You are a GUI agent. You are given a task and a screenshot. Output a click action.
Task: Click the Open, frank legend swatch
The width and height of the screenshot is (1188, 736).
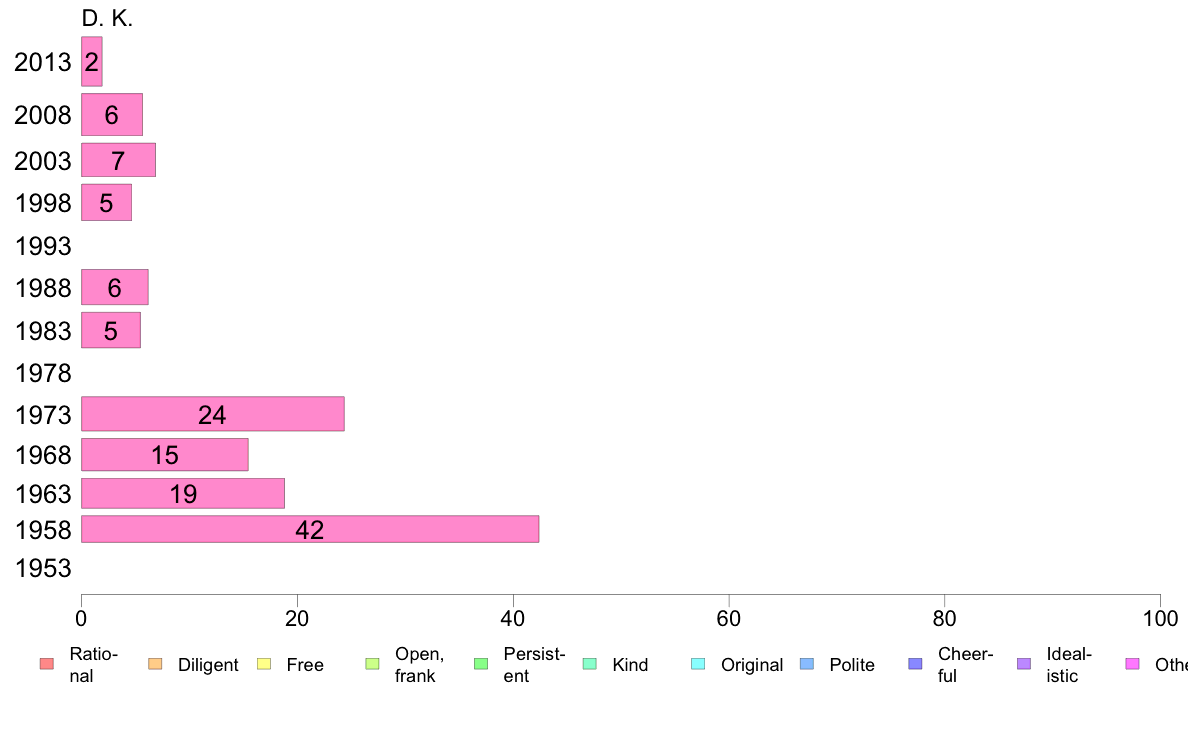[372, 664]
